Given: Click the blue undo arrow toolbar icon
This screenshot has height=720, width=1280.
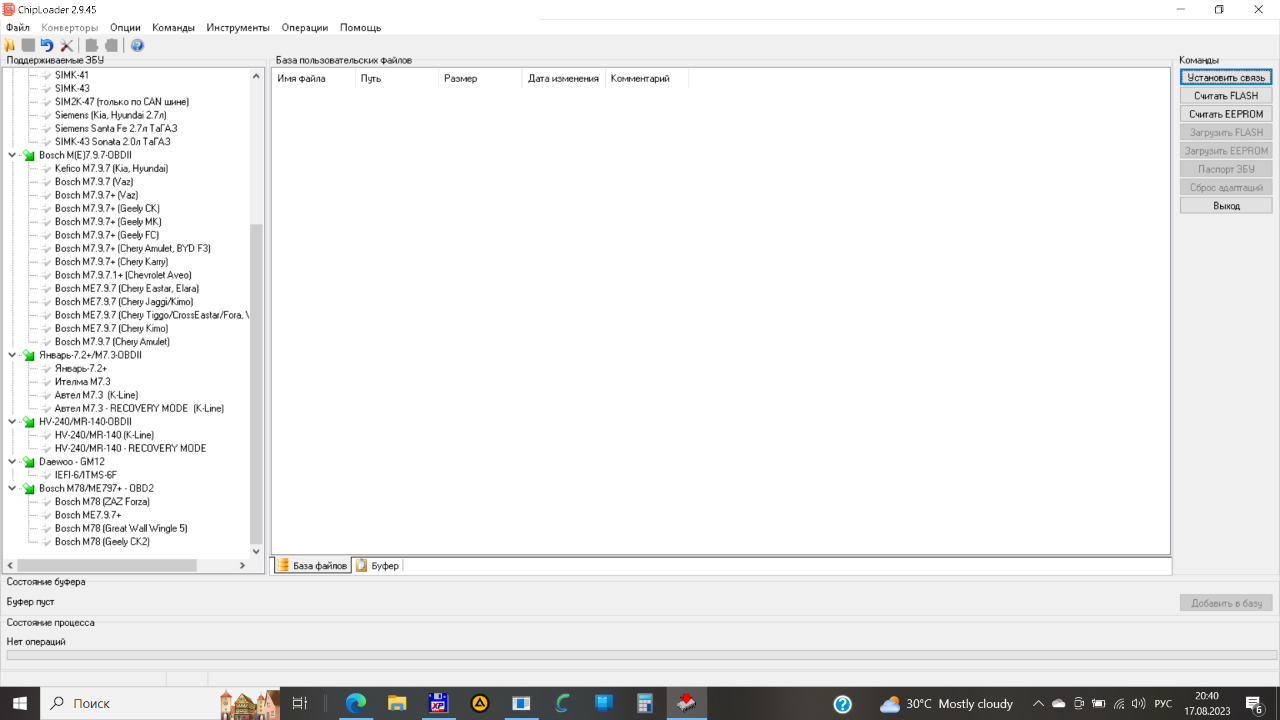Looking at the screenshot, I should coord(47,45).
